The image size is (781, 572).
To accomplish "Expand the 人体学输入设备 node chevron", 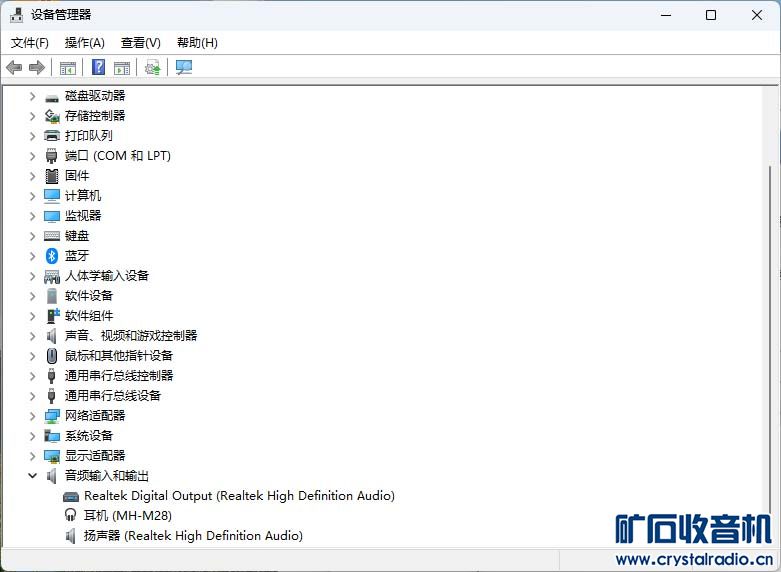I will click(32, 276).
